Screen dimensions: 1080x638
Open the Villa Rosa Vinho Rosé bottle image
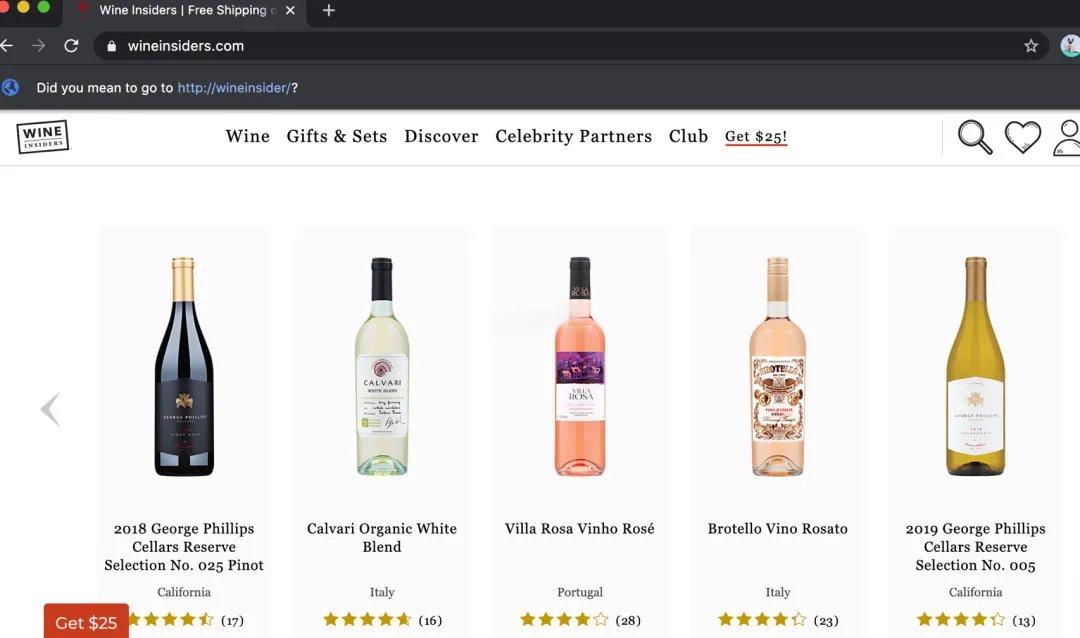580,367
